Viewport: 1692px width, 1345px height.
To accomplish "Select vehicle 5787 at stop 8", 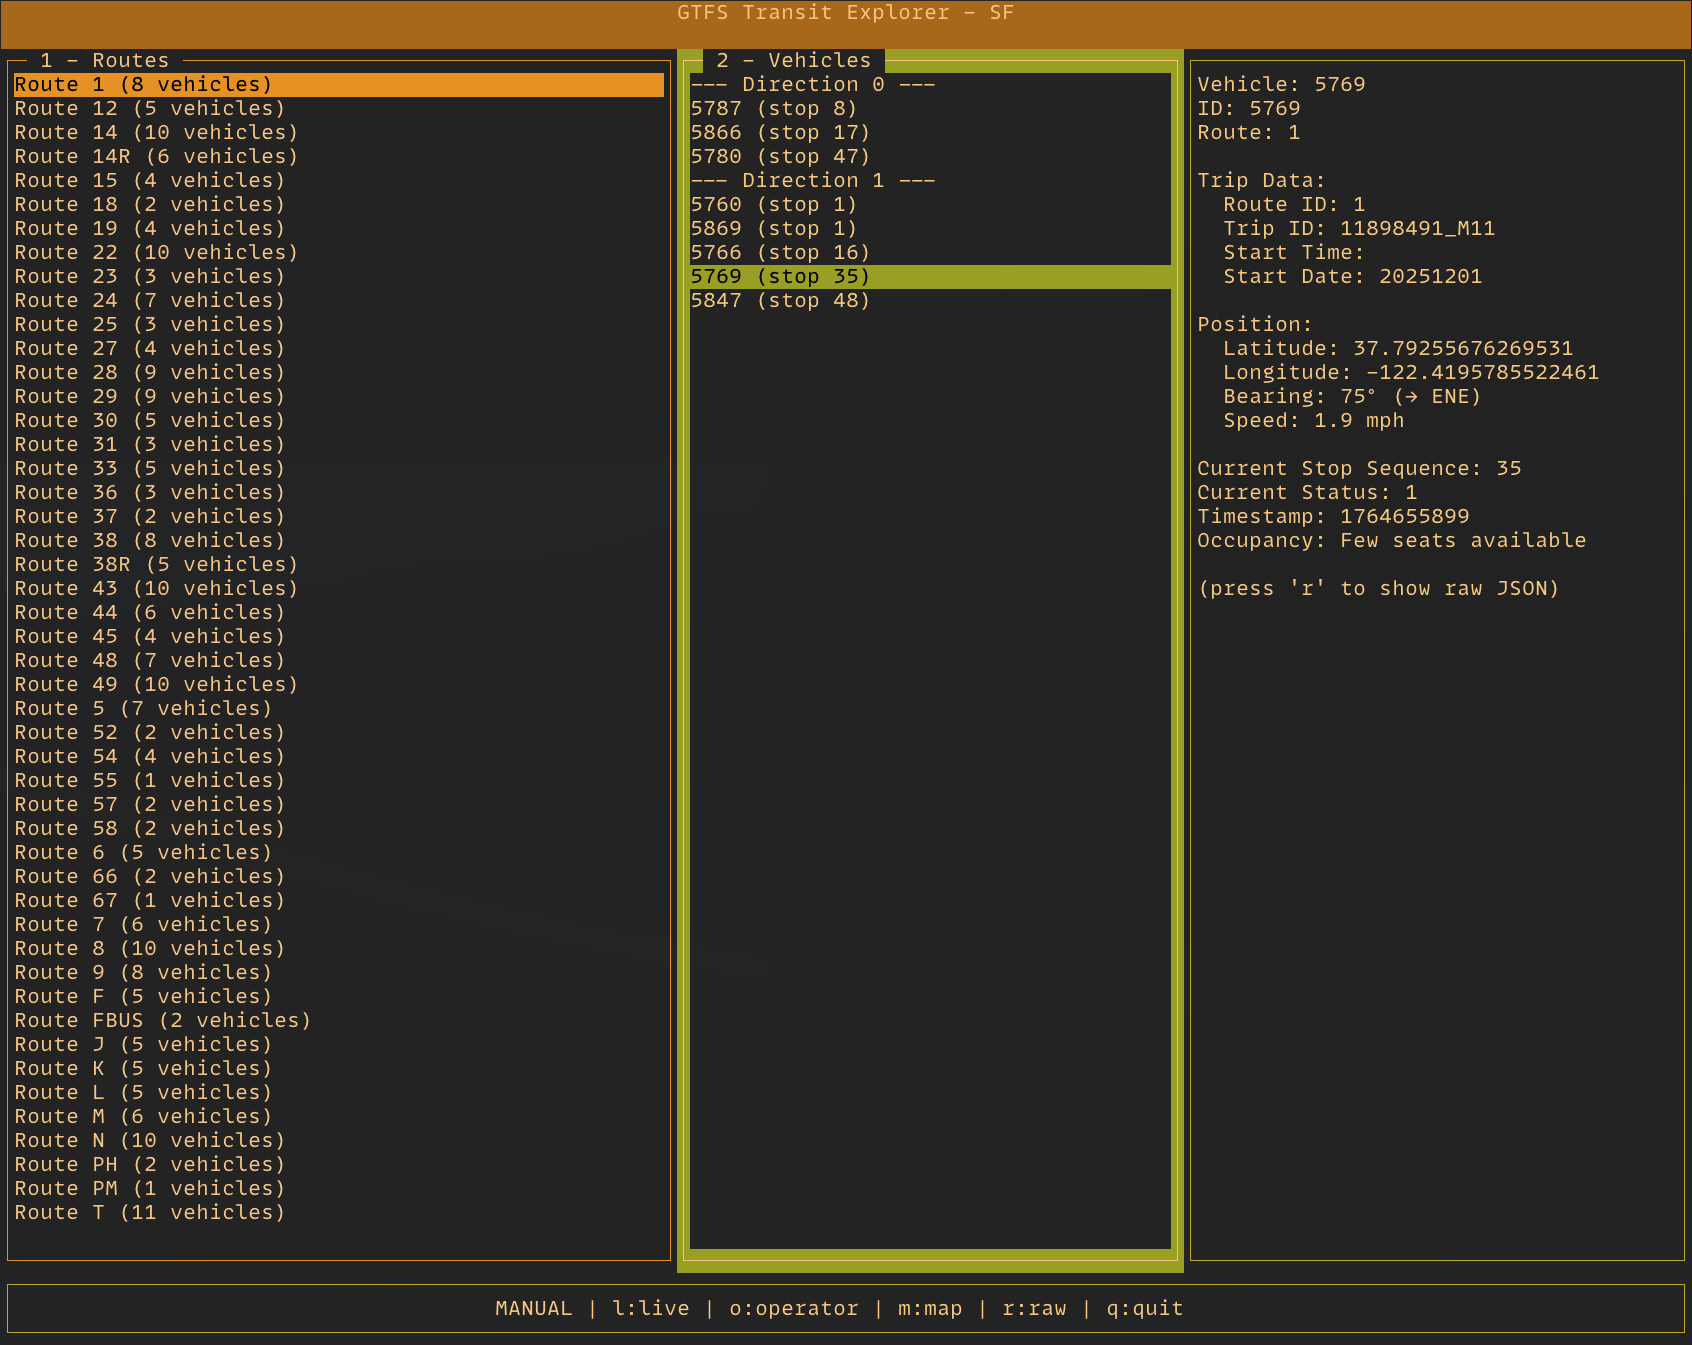I will pyautogui.click(x=773, y=108).
